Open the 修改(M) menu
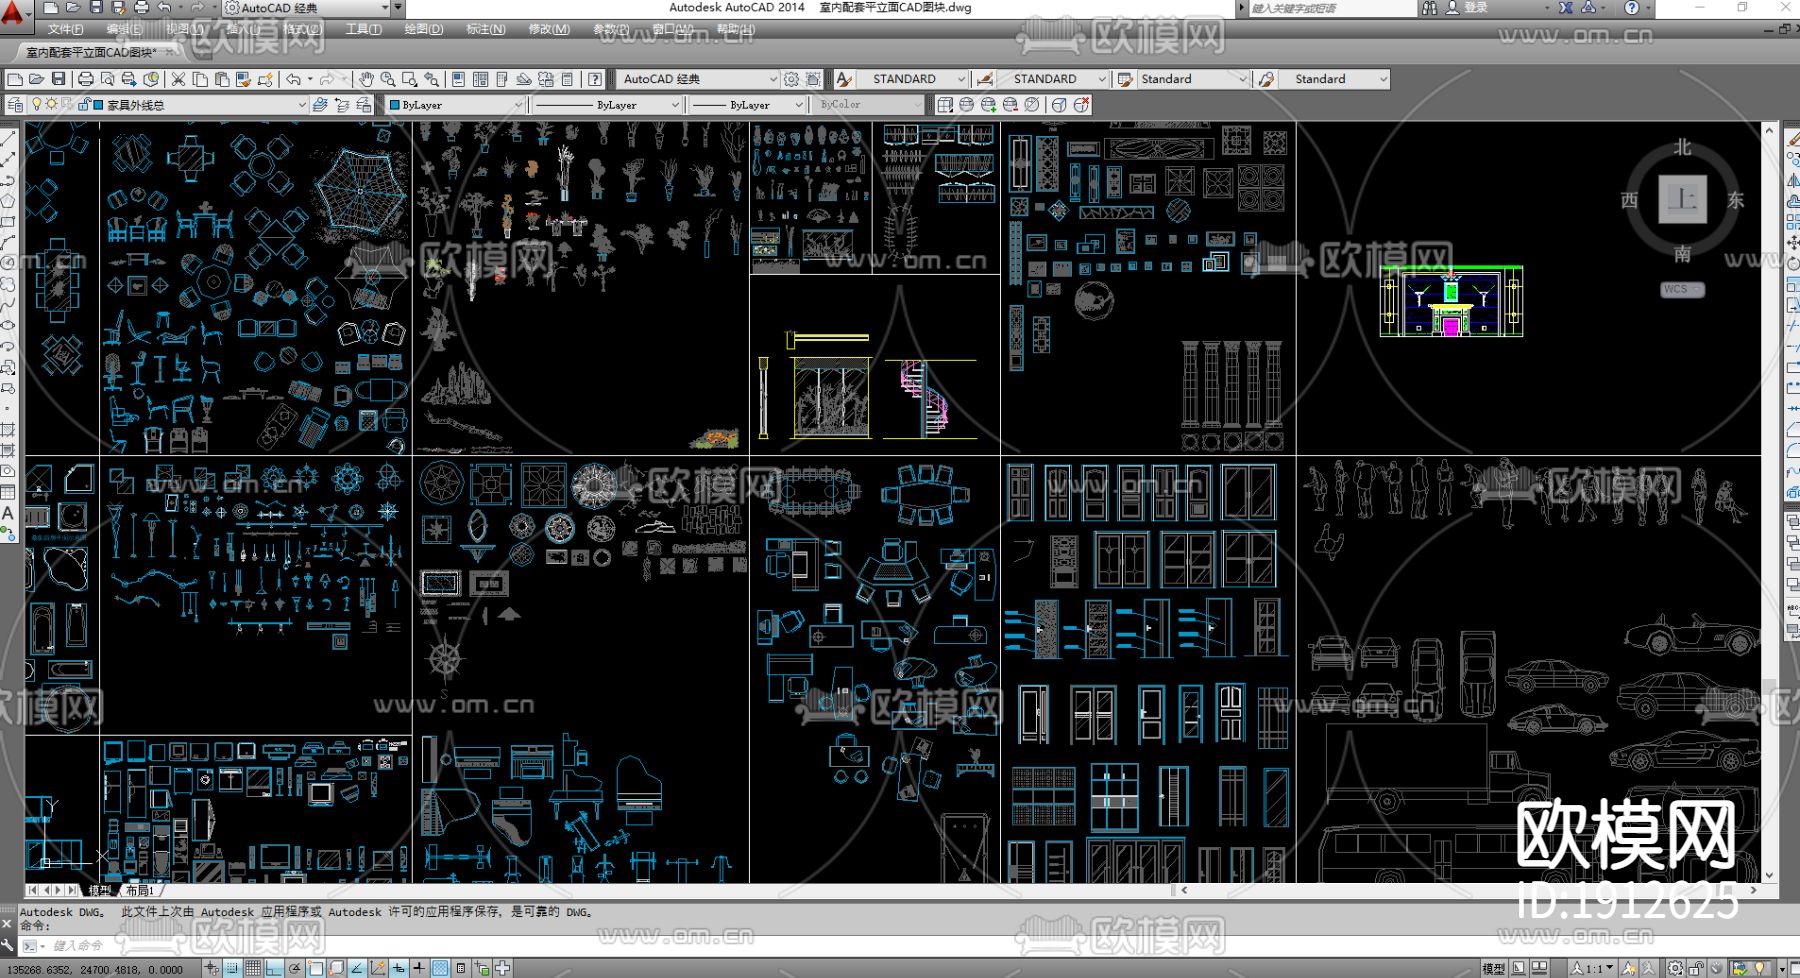This screenshot has width=1800, height=978. point(549,30)
